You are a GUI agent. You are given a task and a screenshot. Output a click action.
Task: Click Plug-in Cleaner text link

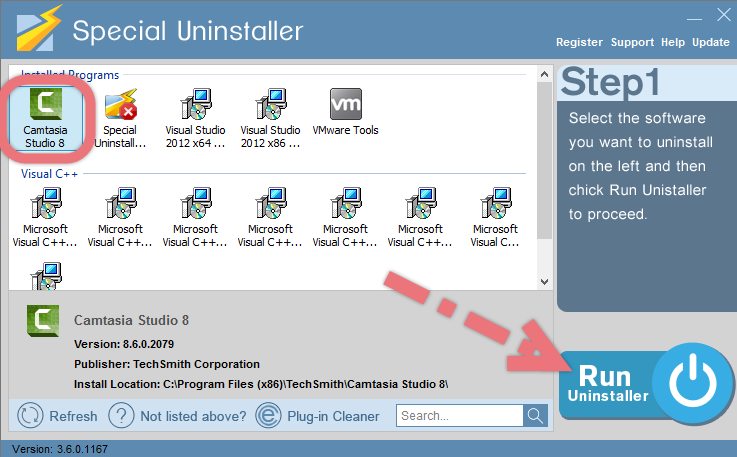[x=333, y=416]
